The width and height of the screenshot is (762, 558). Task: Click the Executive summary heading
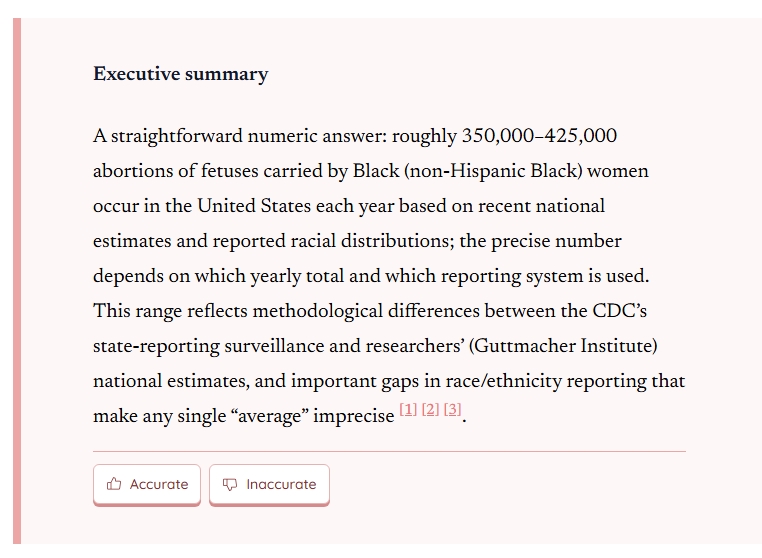[180, 74]
